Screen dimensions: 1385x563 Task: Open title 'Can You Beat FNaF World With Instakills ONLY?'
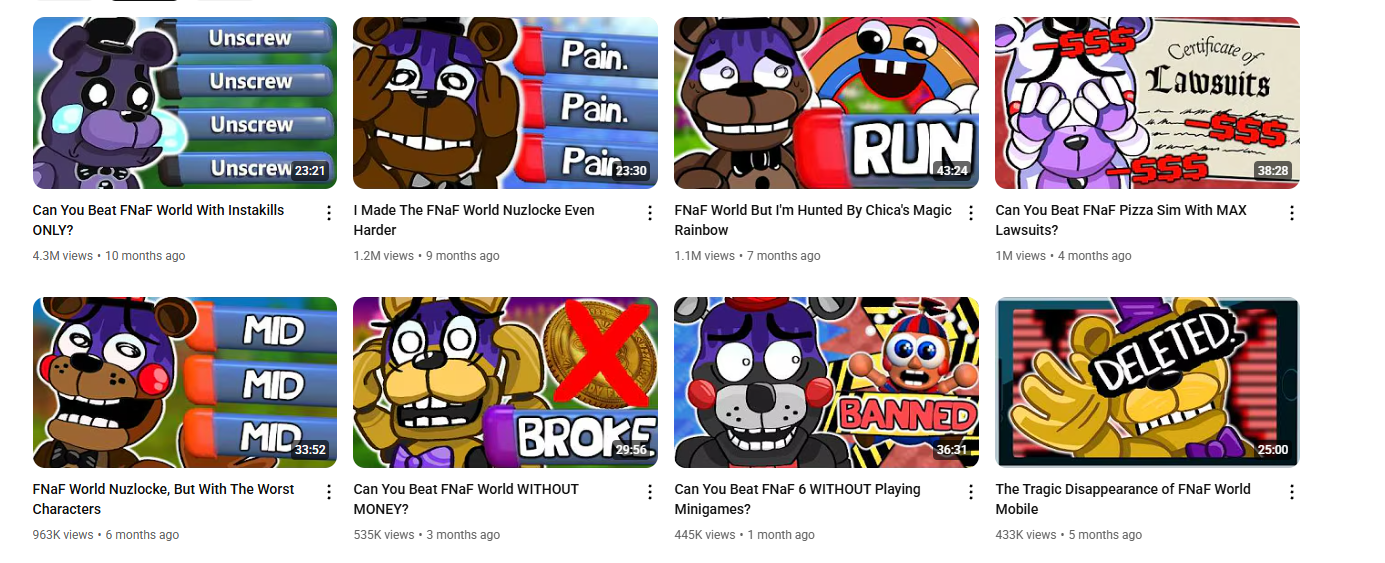[x=159, y=220]
